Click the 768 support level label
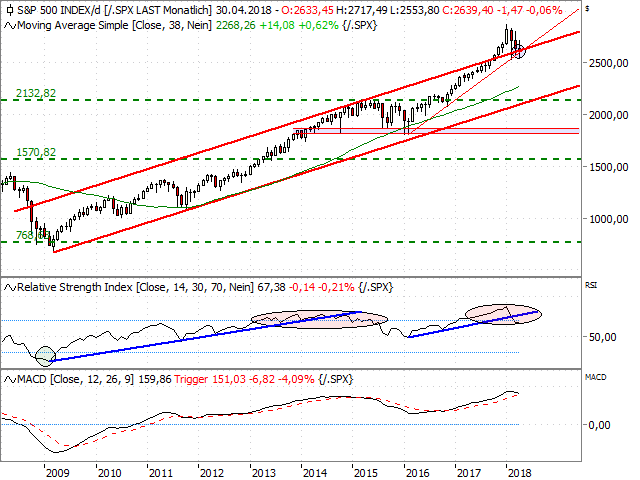This screenshot has height=480, width=640. click(x=32, y=236)
